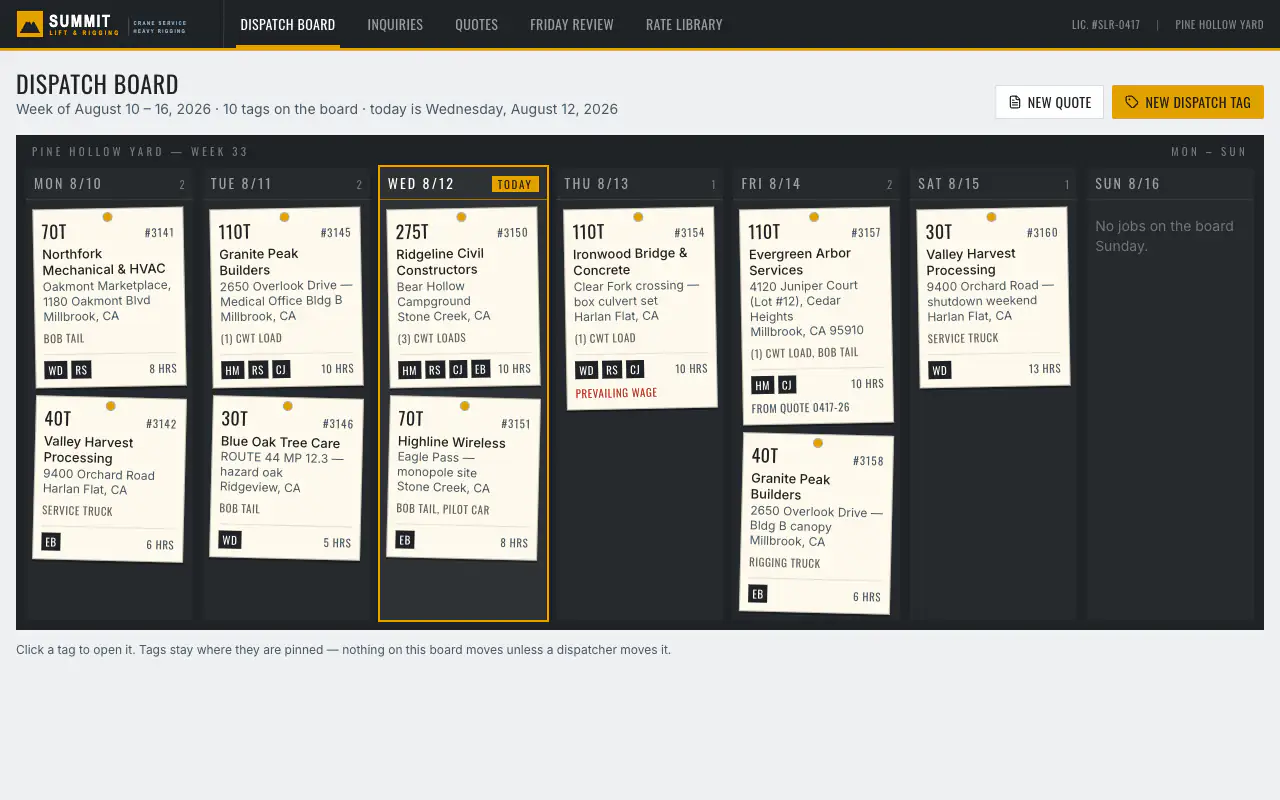Viewport: 1280px width, 800px height.
Task: Open the Evergreen Arbor Services tag
Action: coord(816,315)
